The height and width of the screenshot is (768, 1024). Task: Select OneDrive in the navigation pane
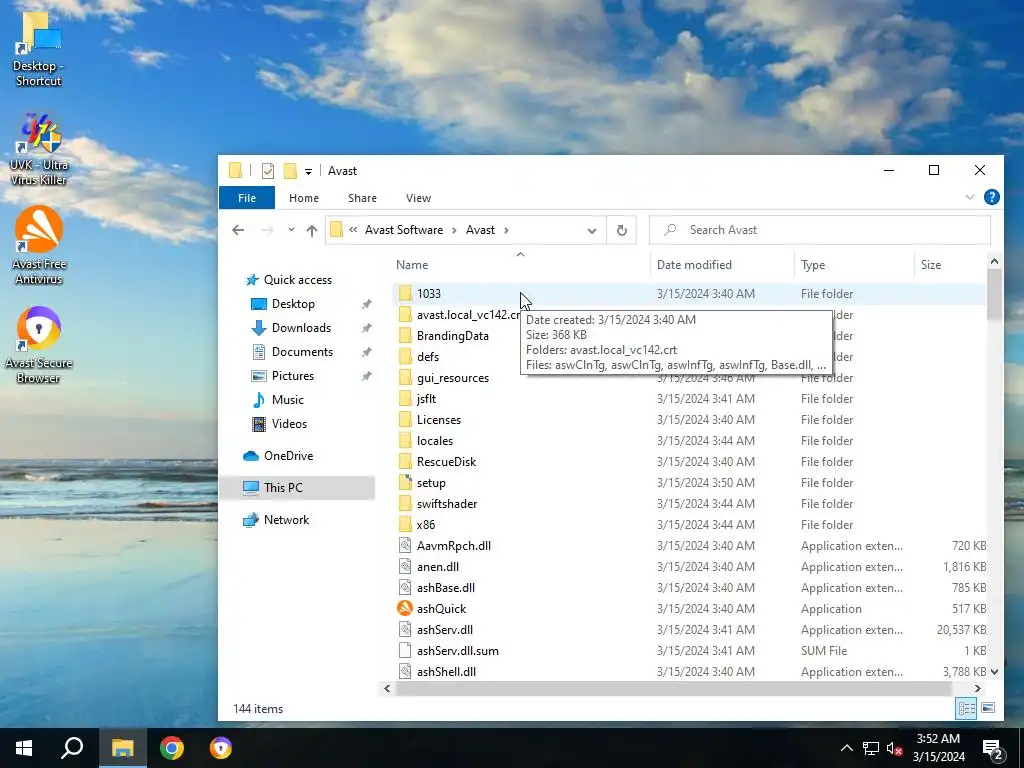(x=288, y=456)
